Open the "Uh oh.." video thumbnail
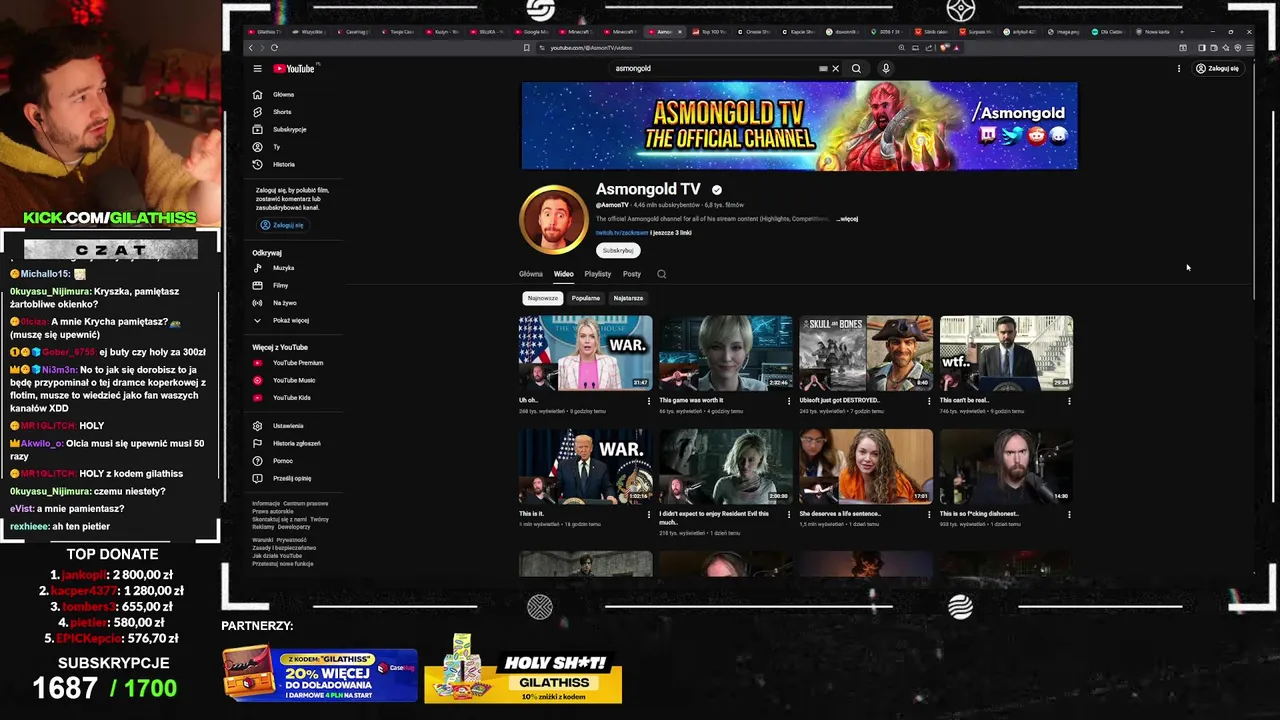 [x=585, y=353]
